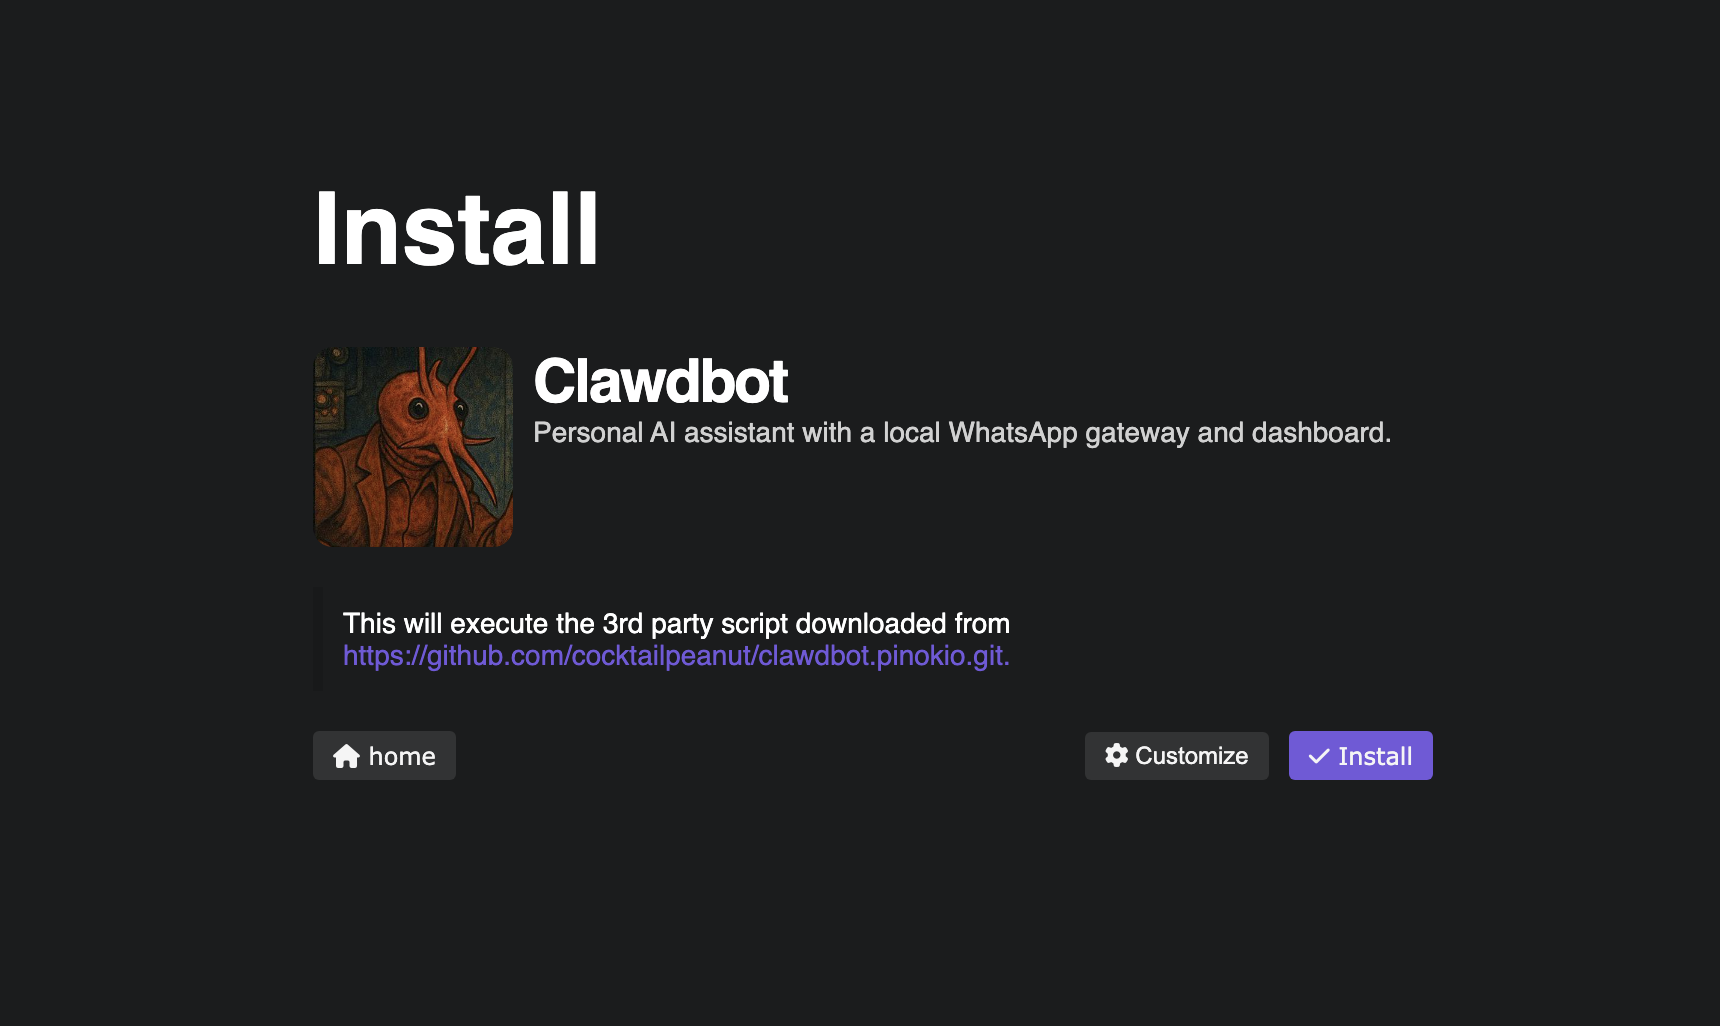Image resolution: width=1720 pixels, height=1026 pixels.
Task: Click the creature's face in the app icon
Action: pyautogui.click(x=425, y=405)
